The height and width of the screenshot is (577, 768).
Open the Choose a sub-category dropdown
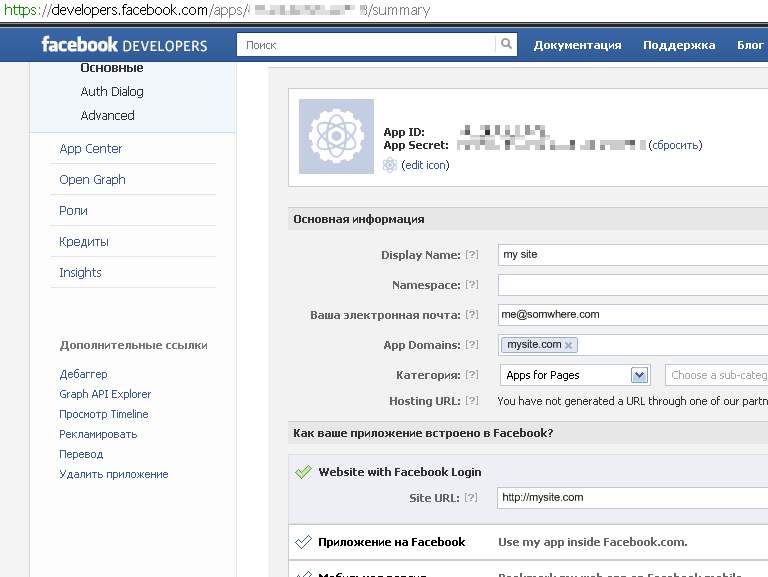[x=717, y=375]
